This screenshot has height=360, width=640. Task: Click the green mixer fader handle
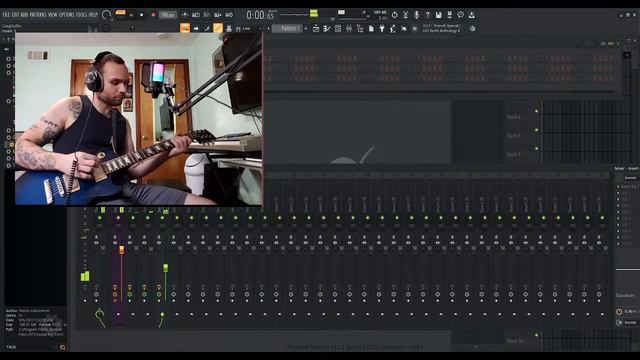tap(165, 268)
